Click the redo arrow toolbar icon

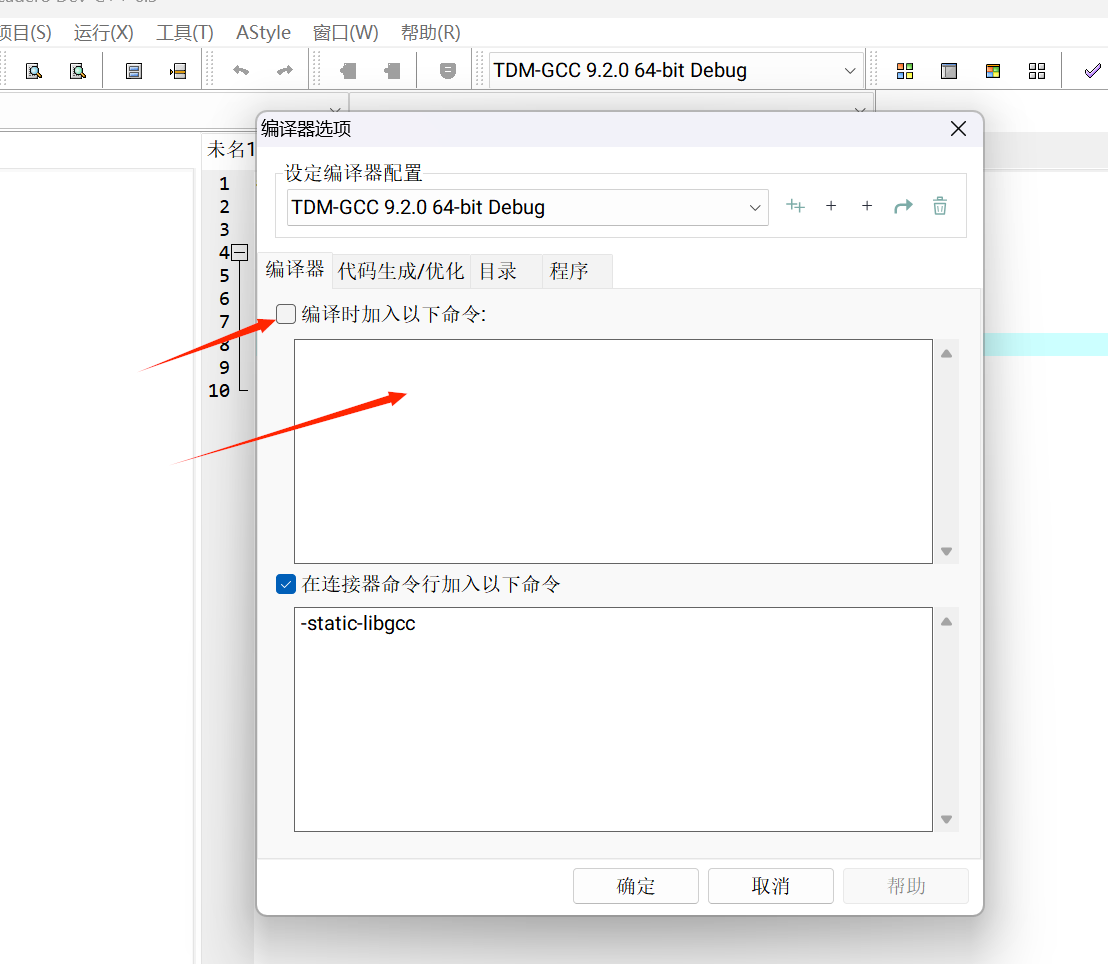pos(285,71)
